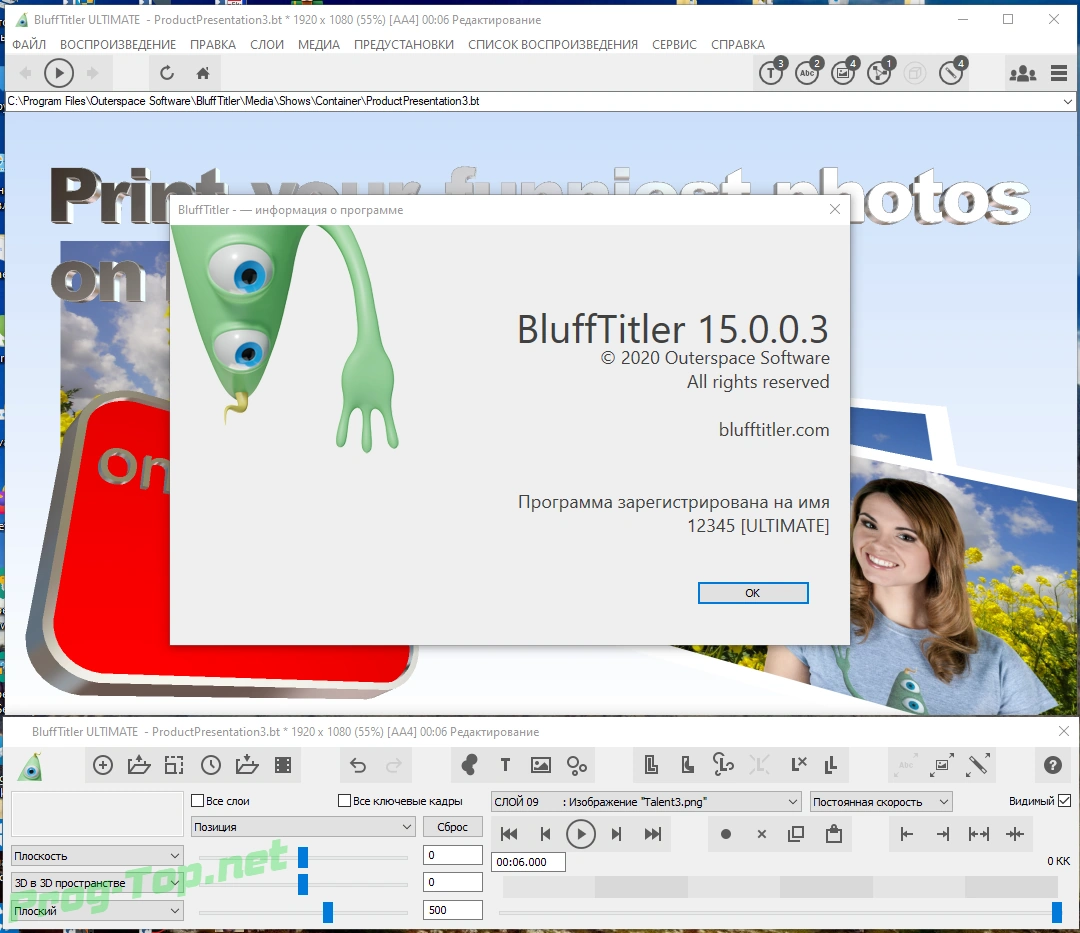Viewport: 1080px width, 933px height.
Task: Click the refresh icon in top toolbar
Action: tap(167, 73)
